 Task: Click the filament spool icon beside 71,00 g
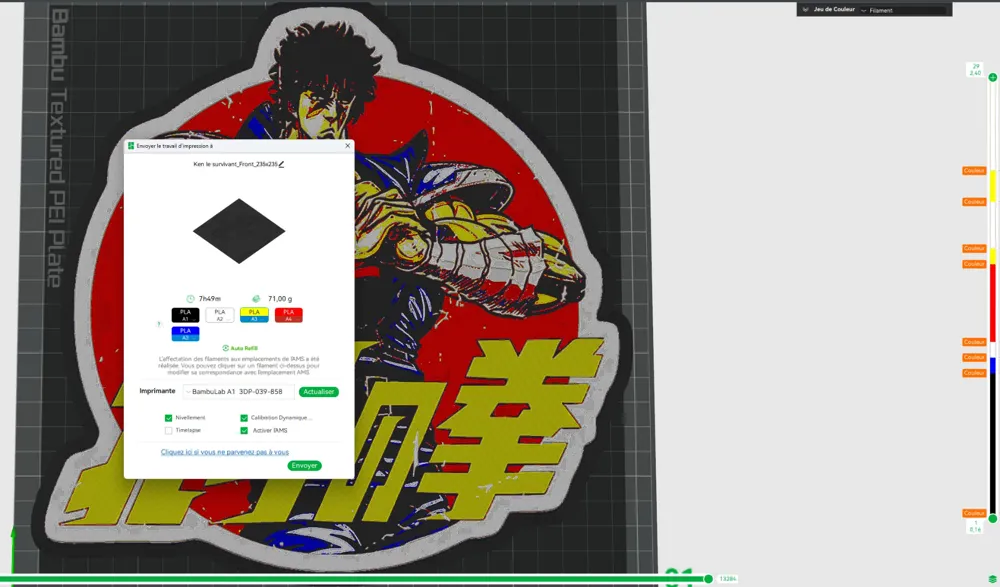pos(256,299)
